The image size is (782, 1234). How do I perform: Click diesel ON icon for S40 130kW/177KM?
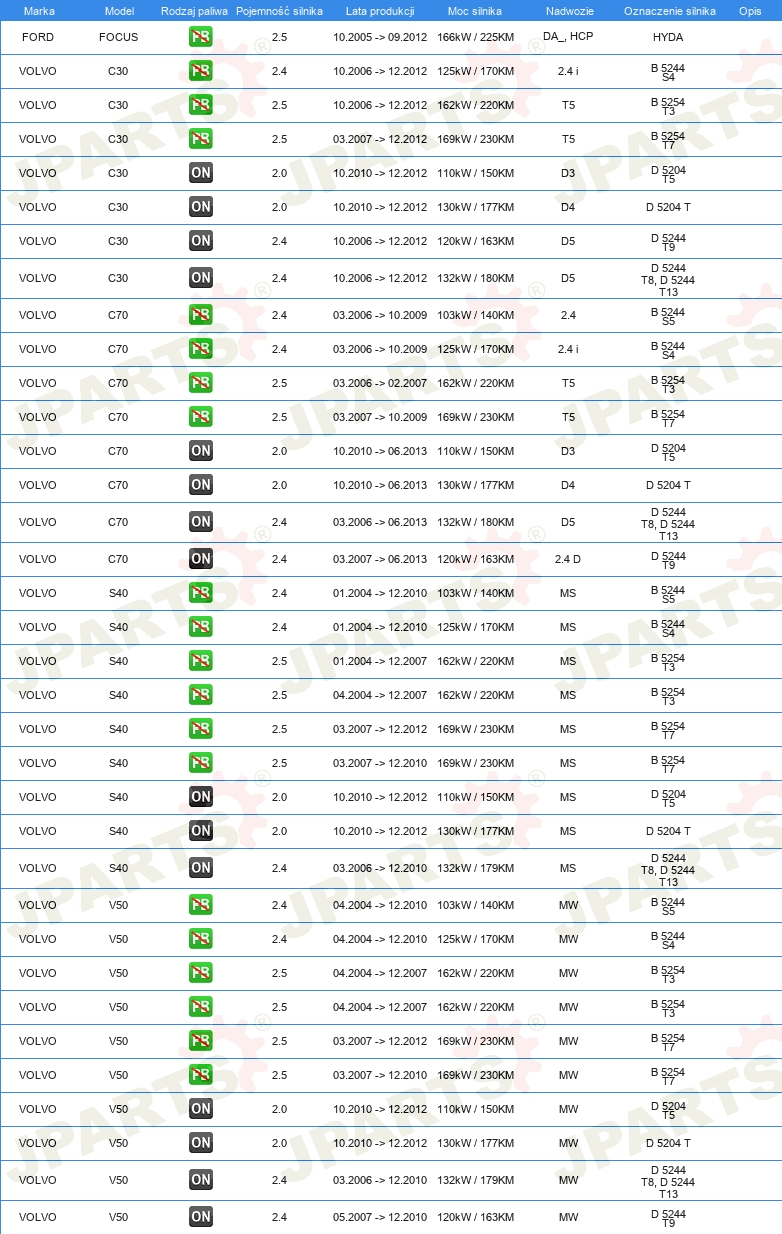[201, 831]
